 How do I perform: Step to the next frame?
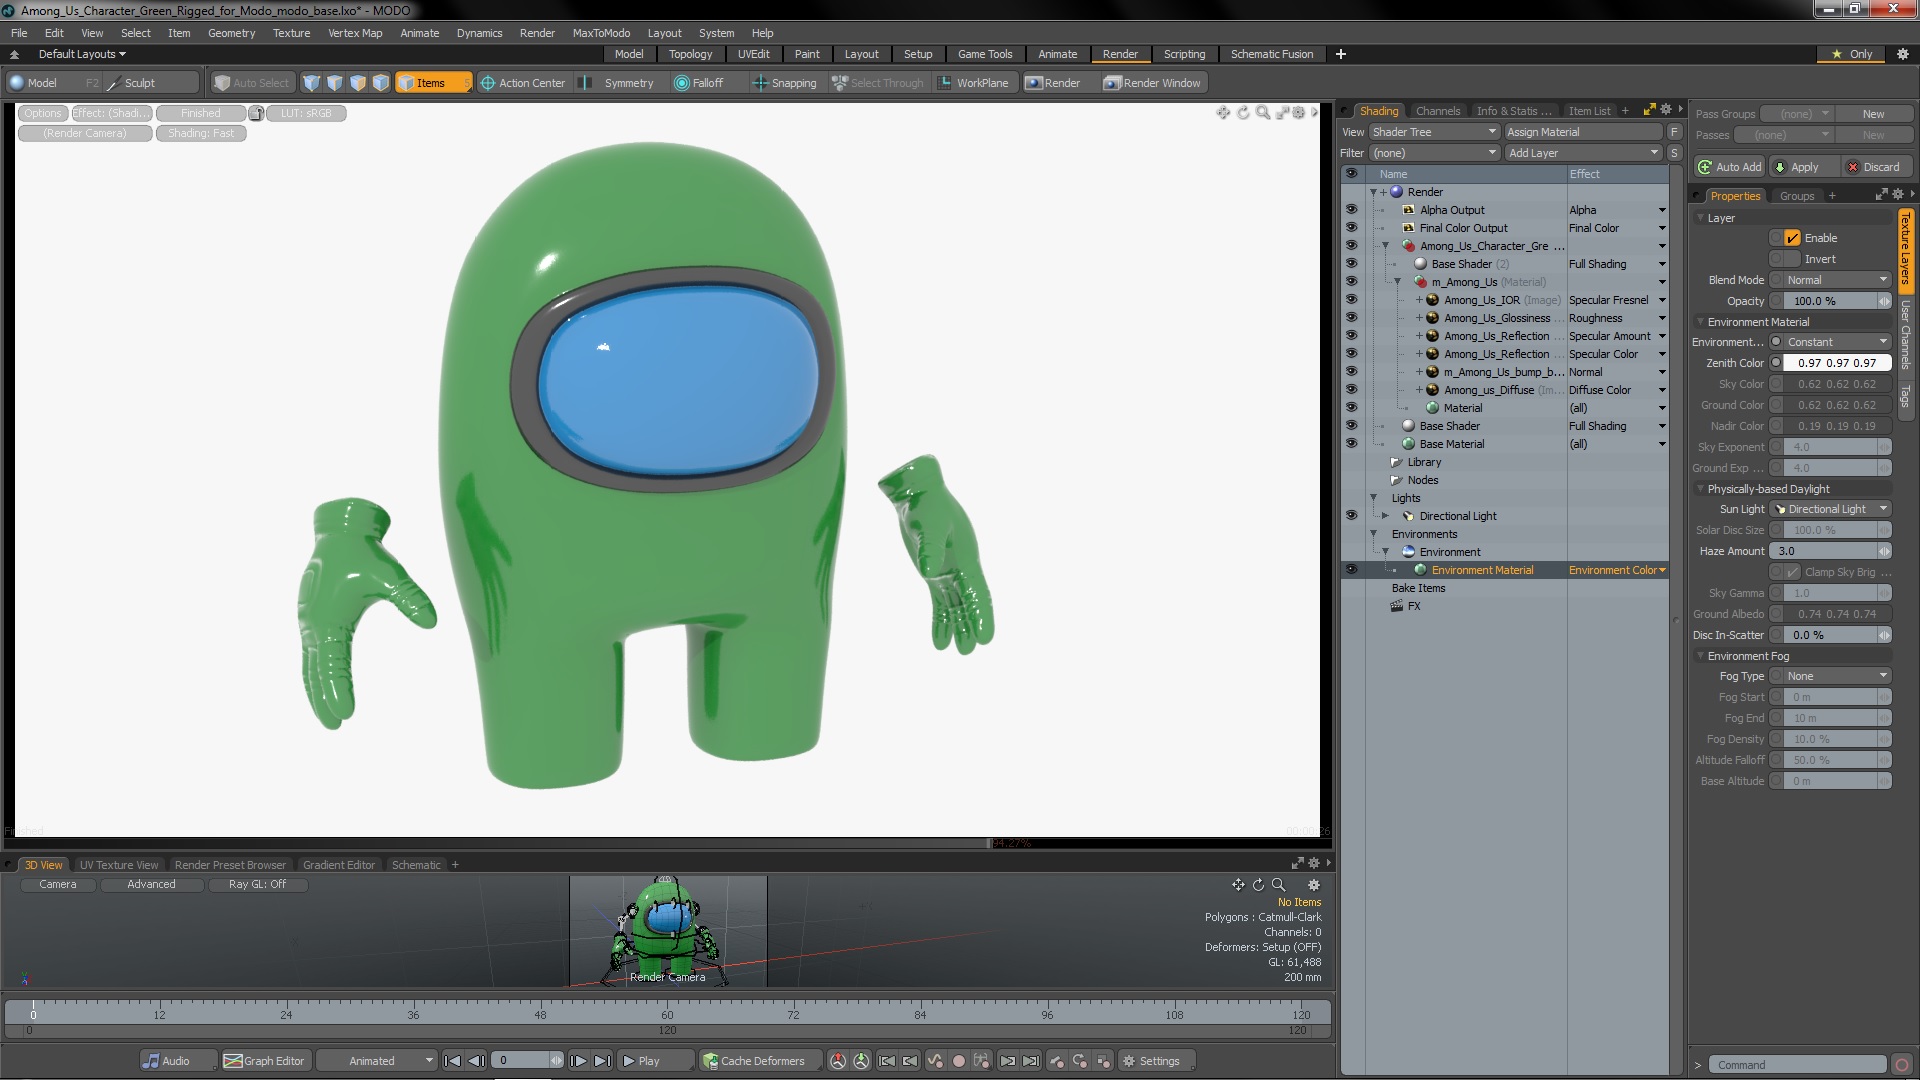coord(578,1061)
